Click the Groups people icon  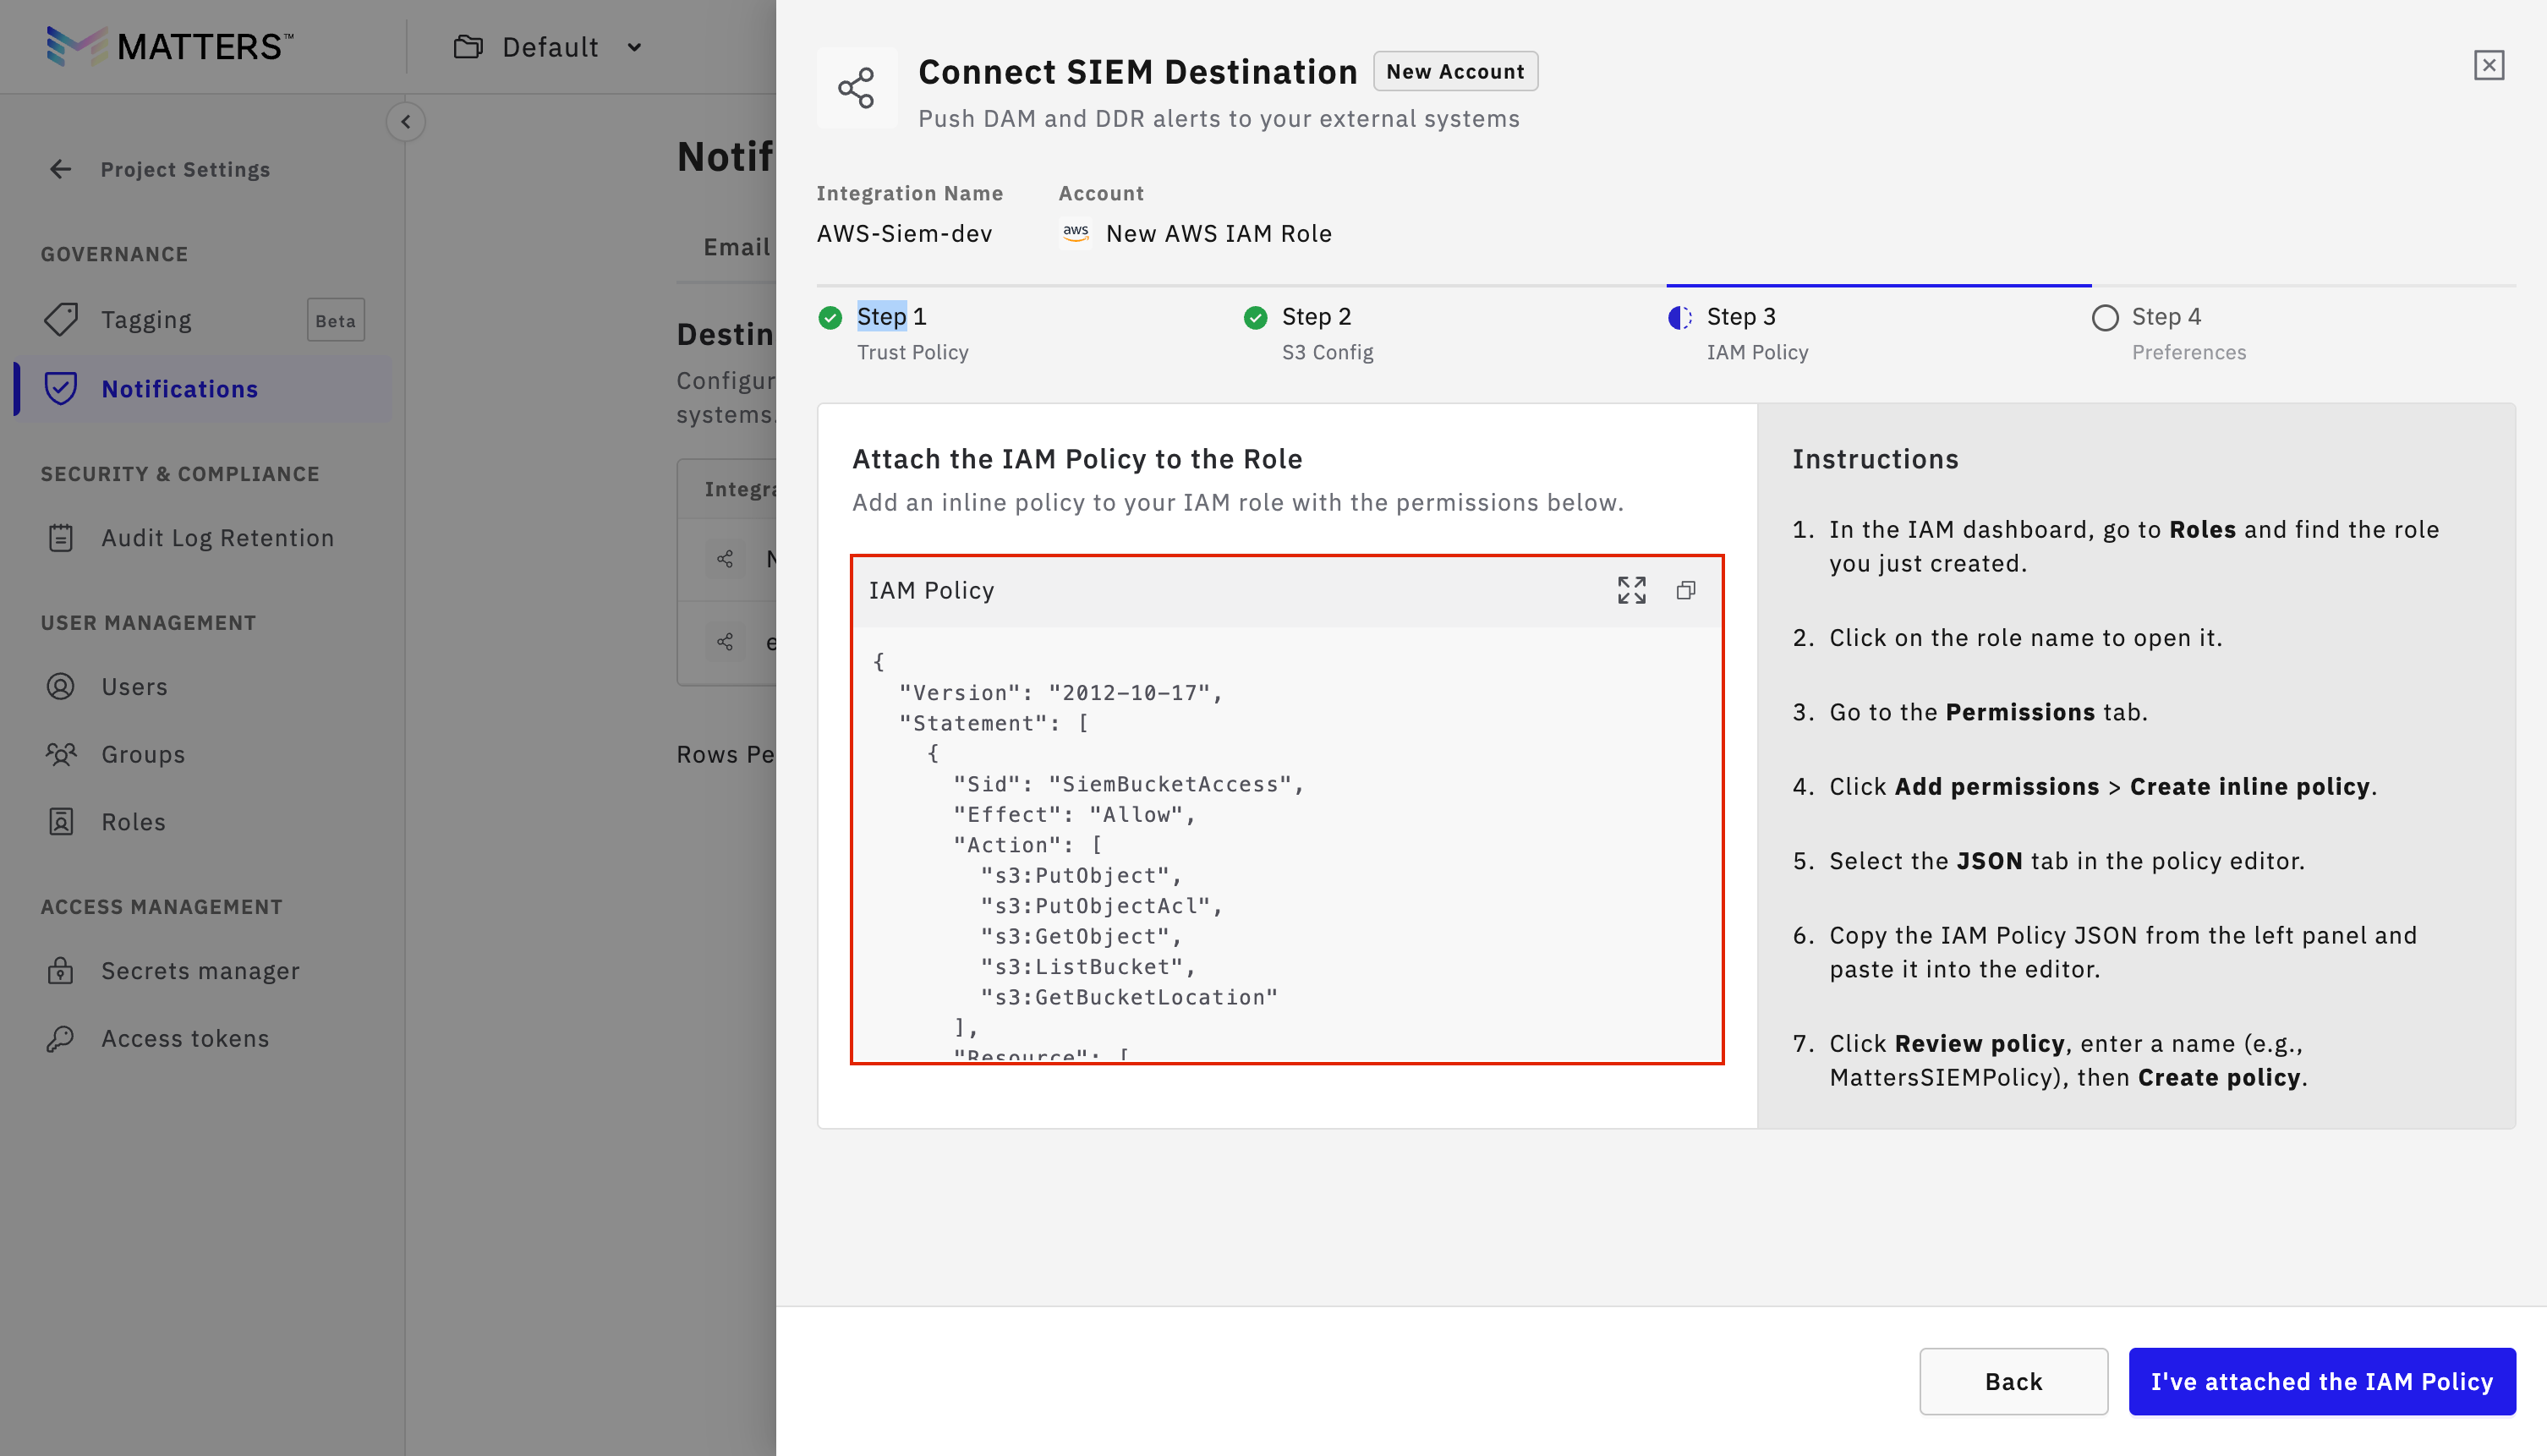(x=61, y=754)
